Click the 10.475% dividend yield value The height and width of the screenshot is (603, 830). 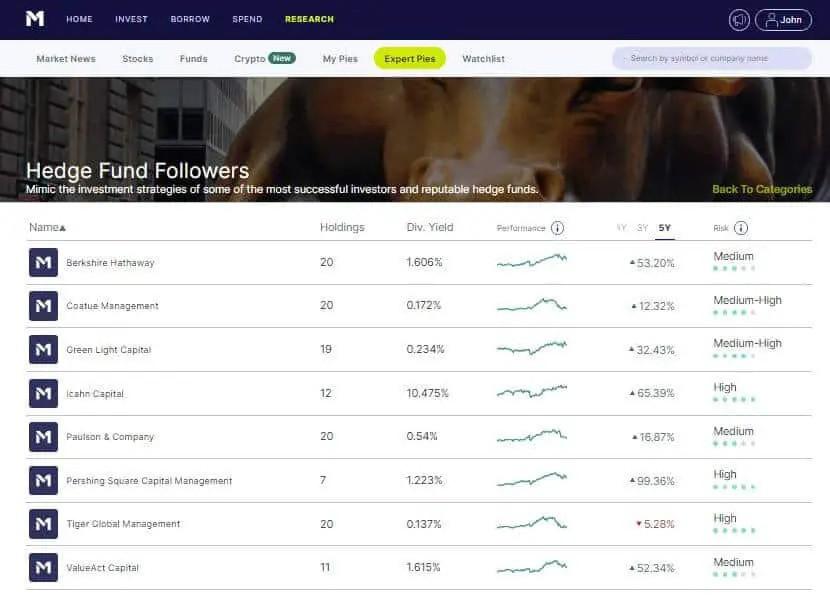427,393
